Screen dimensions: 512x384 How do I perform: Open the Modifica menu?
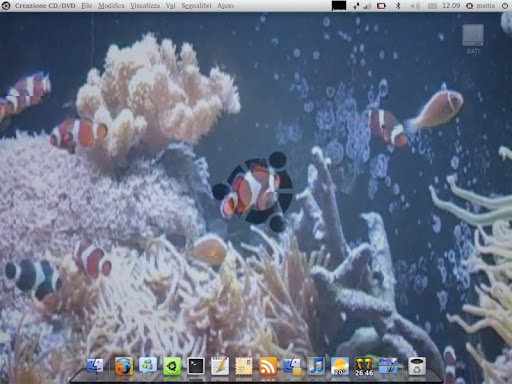(111, 6)
